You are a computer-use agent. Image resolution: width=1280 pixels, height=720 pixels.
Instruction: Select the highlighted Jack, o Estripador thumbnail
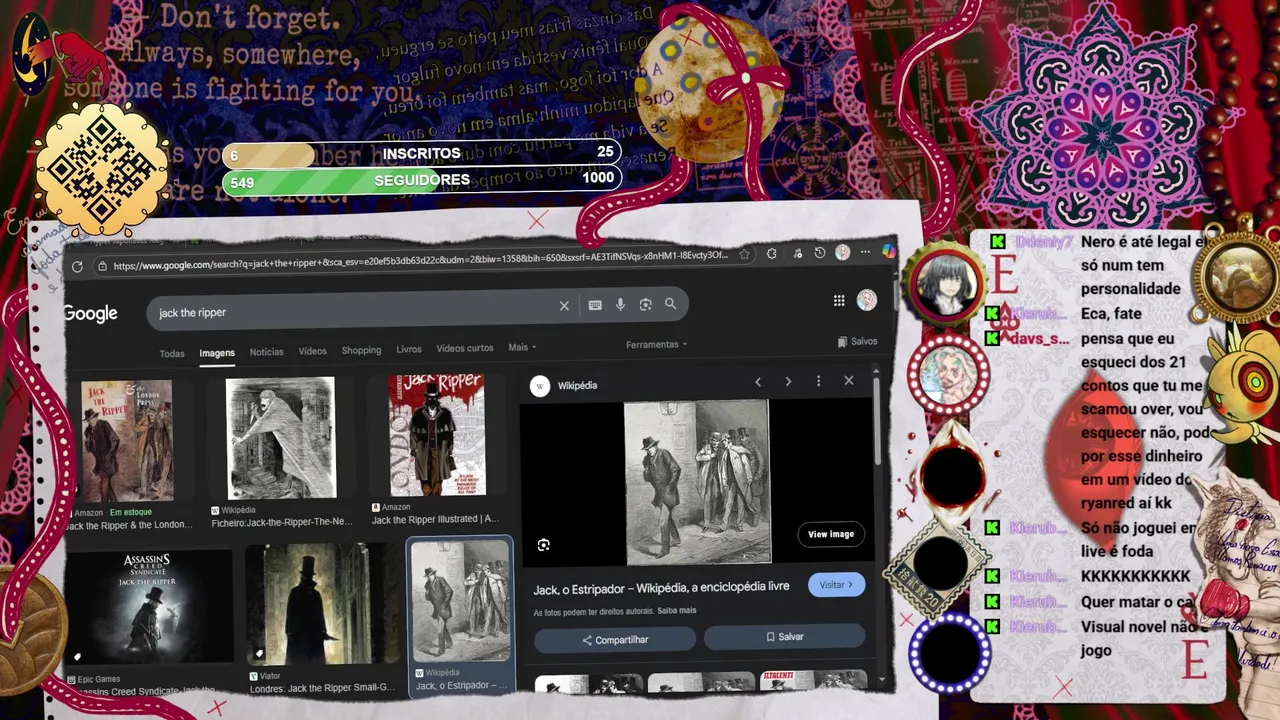point(461,600)
